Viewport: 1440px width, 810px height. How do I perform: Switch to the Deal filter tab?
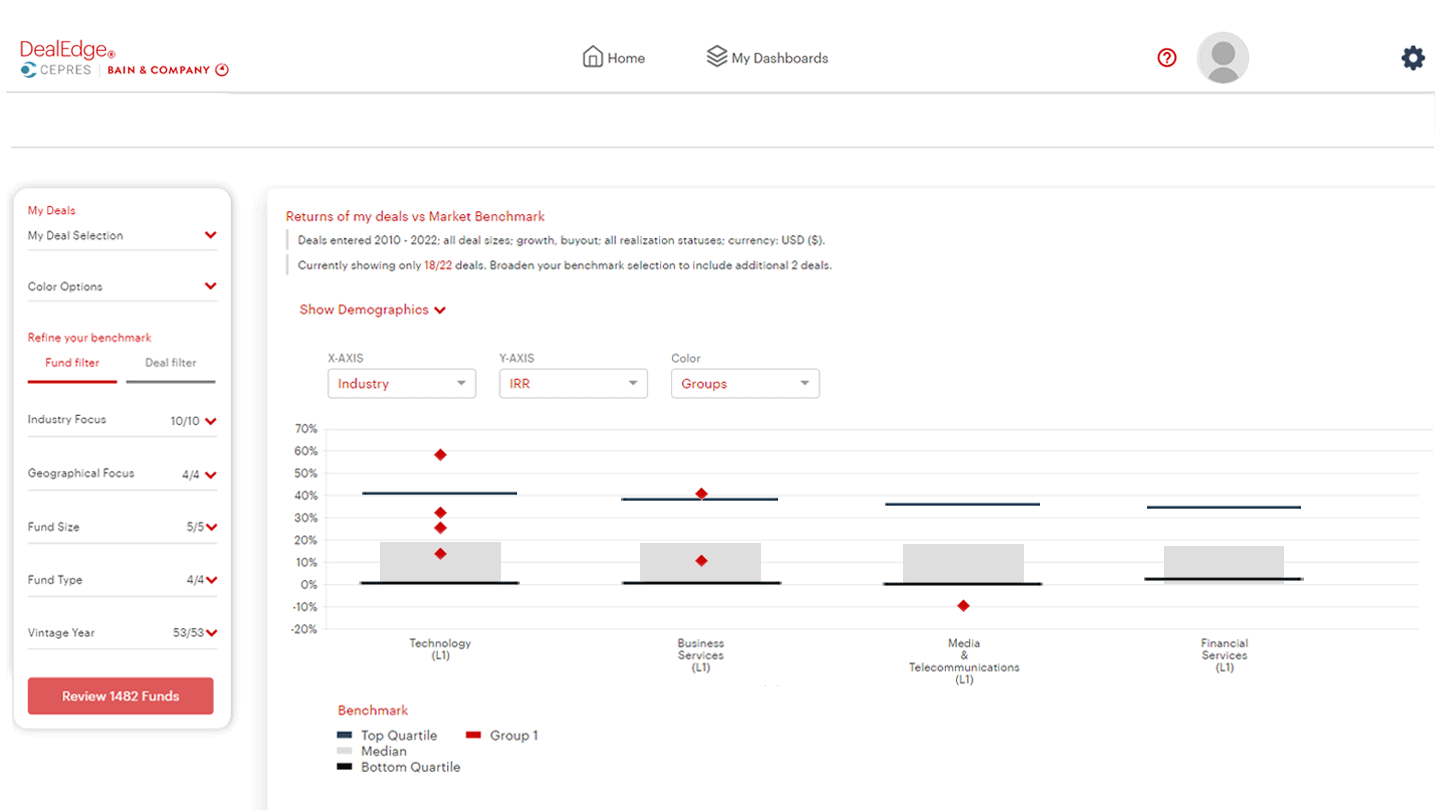[171, 363]
